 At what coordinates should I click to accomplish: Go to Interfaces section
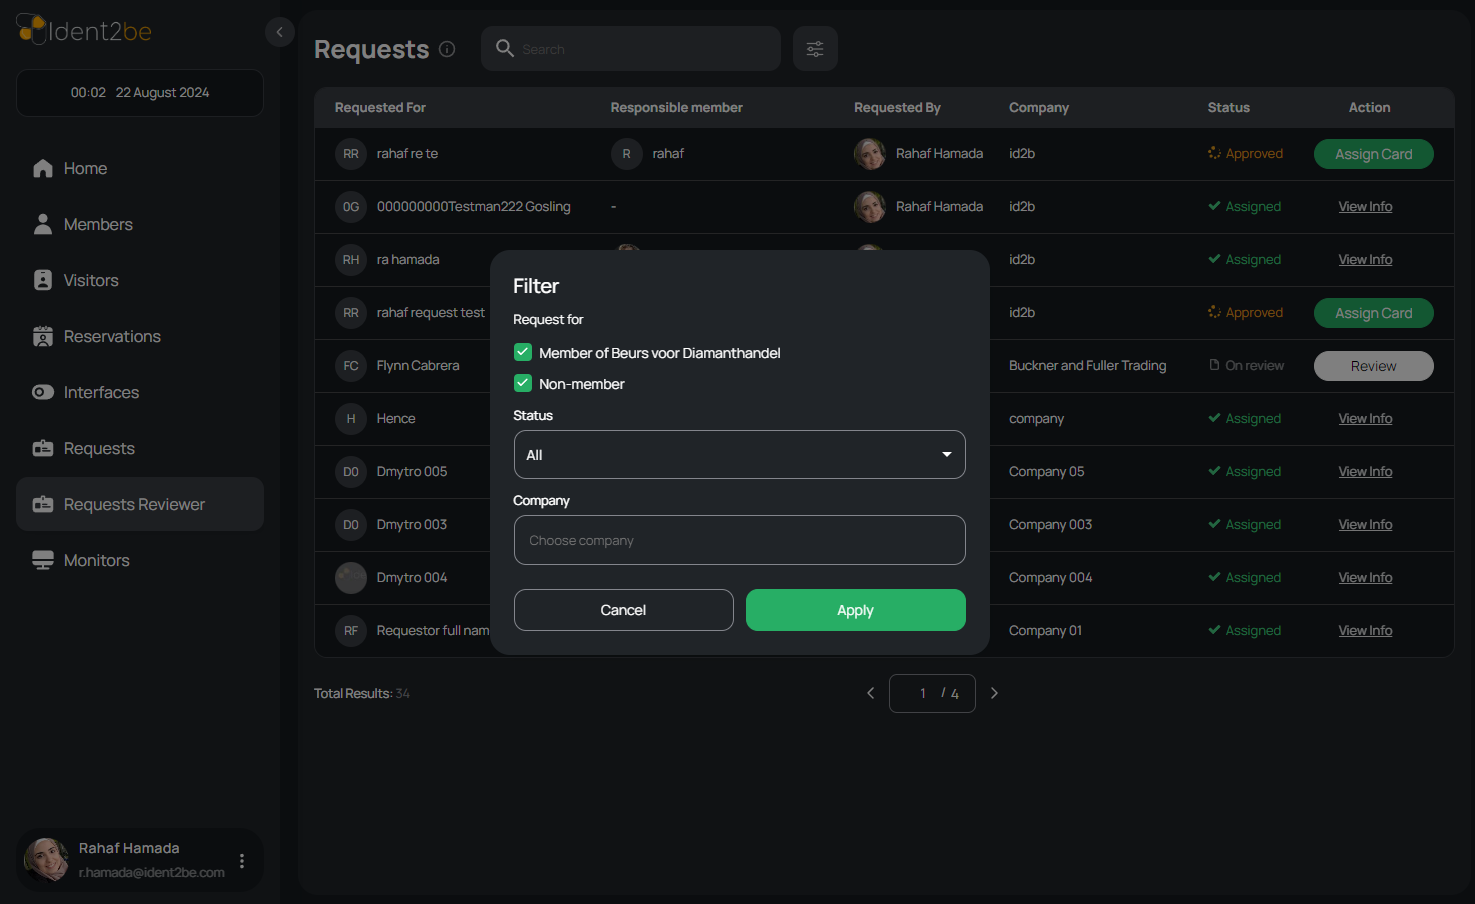140,392
